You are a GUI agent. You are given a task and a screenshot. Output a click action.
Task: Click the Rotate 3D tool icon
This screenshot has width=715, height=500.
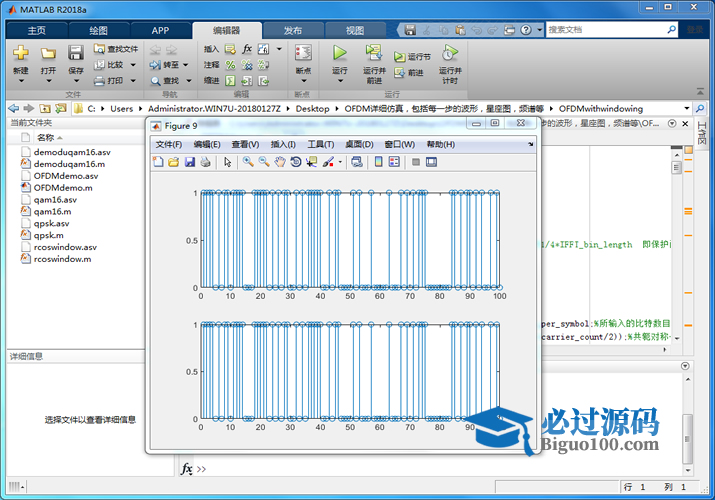pyautogui.click(x=296, y=162)
